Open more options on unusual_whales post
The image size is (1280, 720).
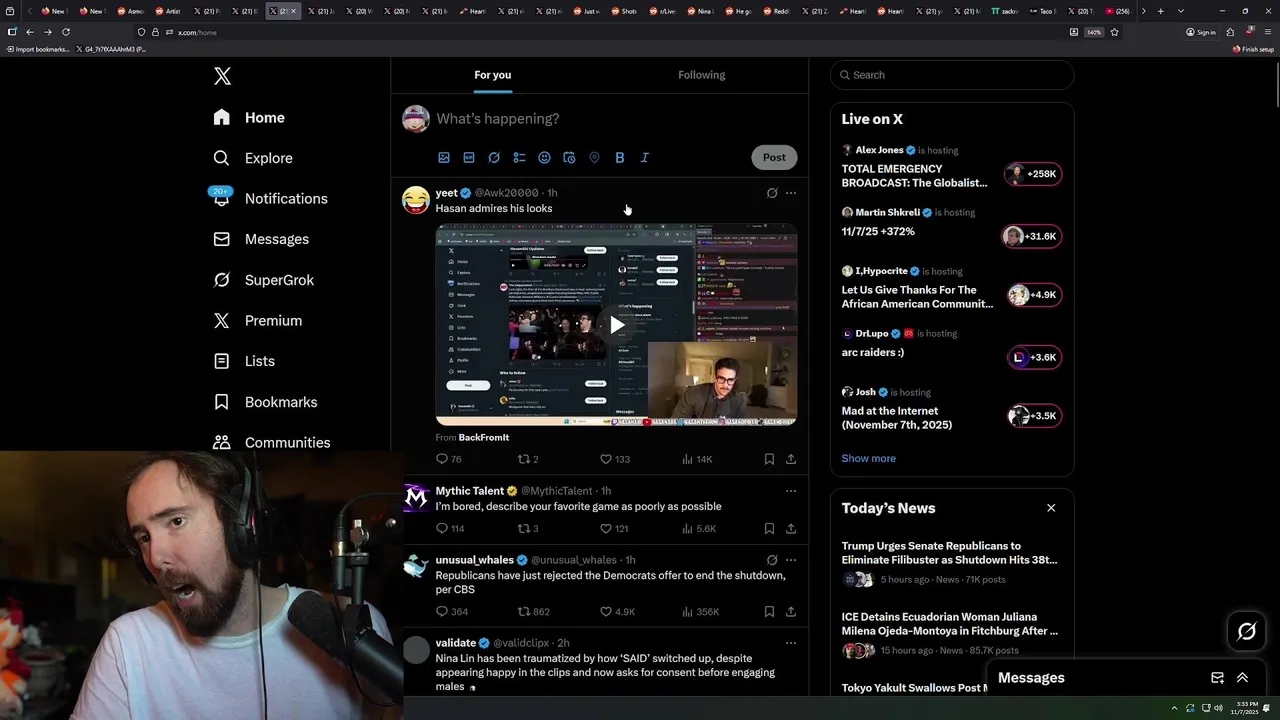791,560
